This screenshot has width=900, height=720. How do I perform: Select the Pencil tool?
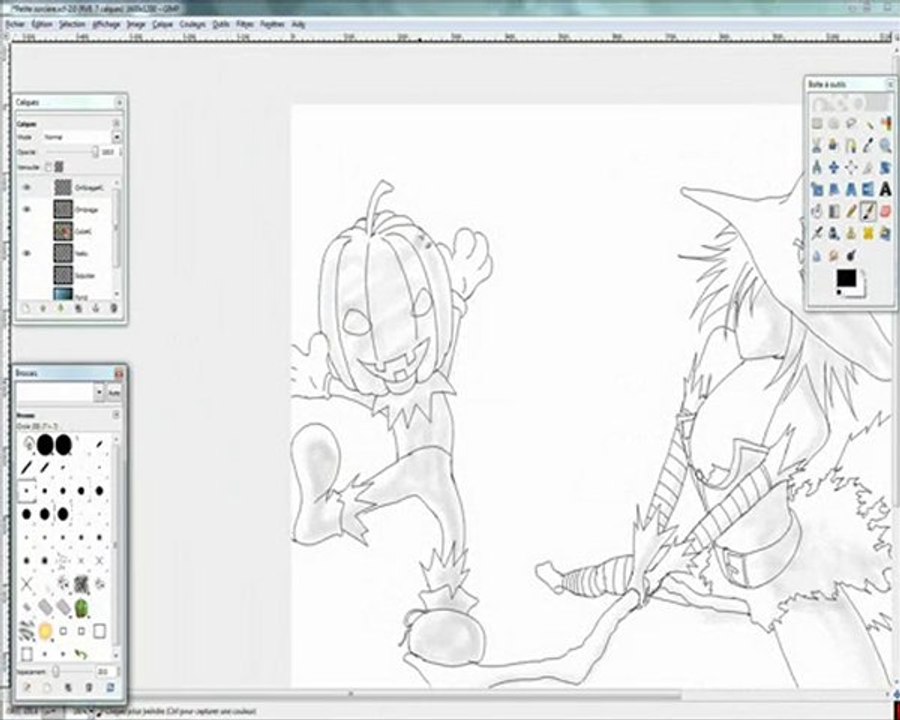851,211
